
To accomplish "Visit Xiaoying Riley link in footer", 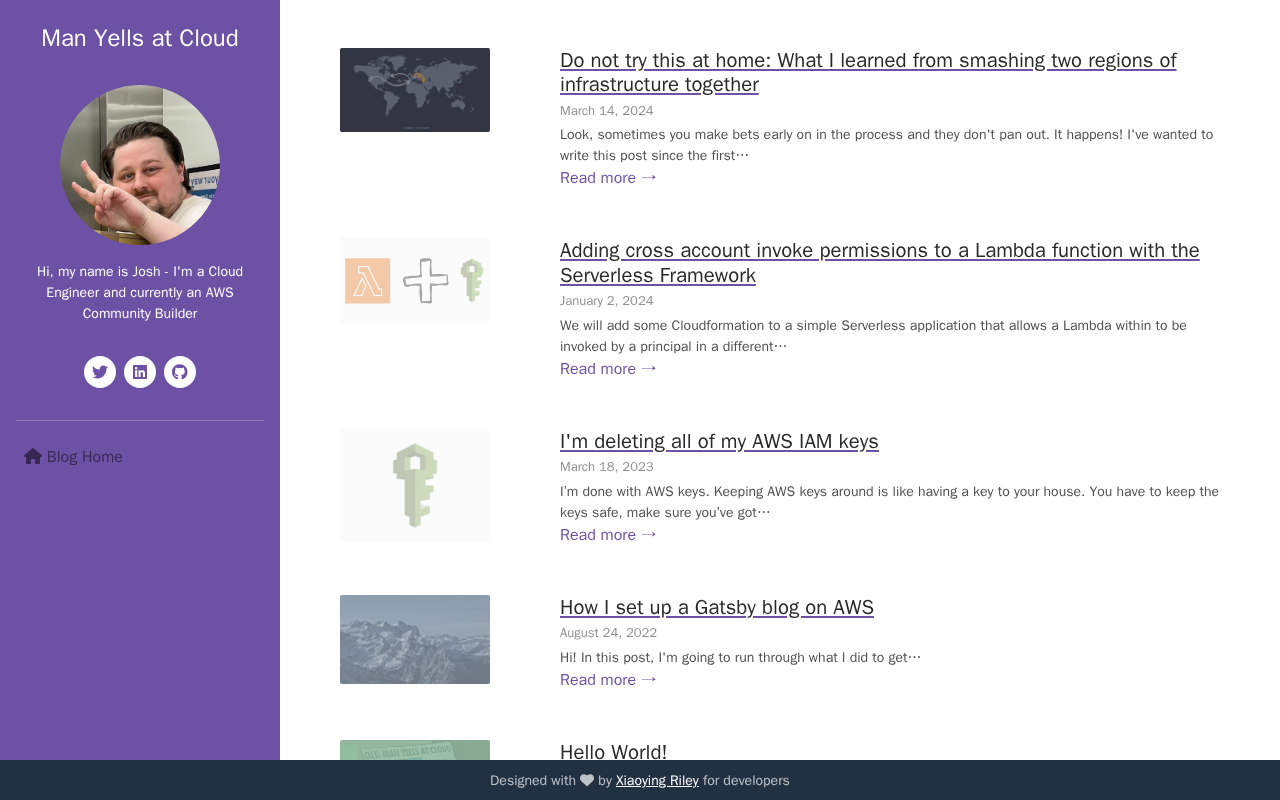I will click(x=657, y=781).
